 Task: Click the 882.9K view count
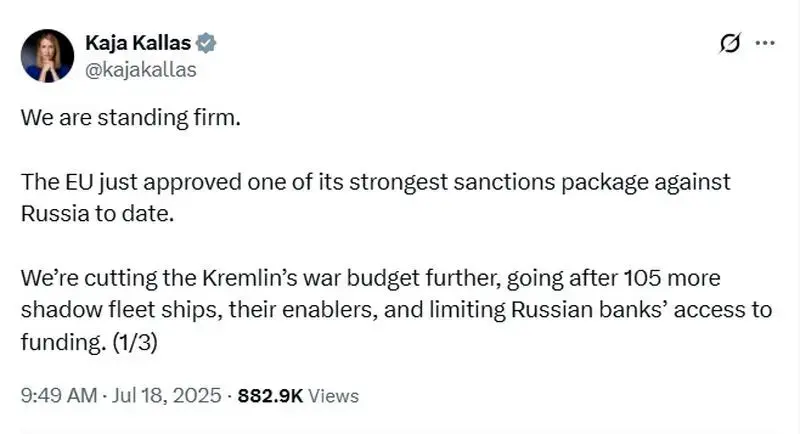[x=270, y=396]
